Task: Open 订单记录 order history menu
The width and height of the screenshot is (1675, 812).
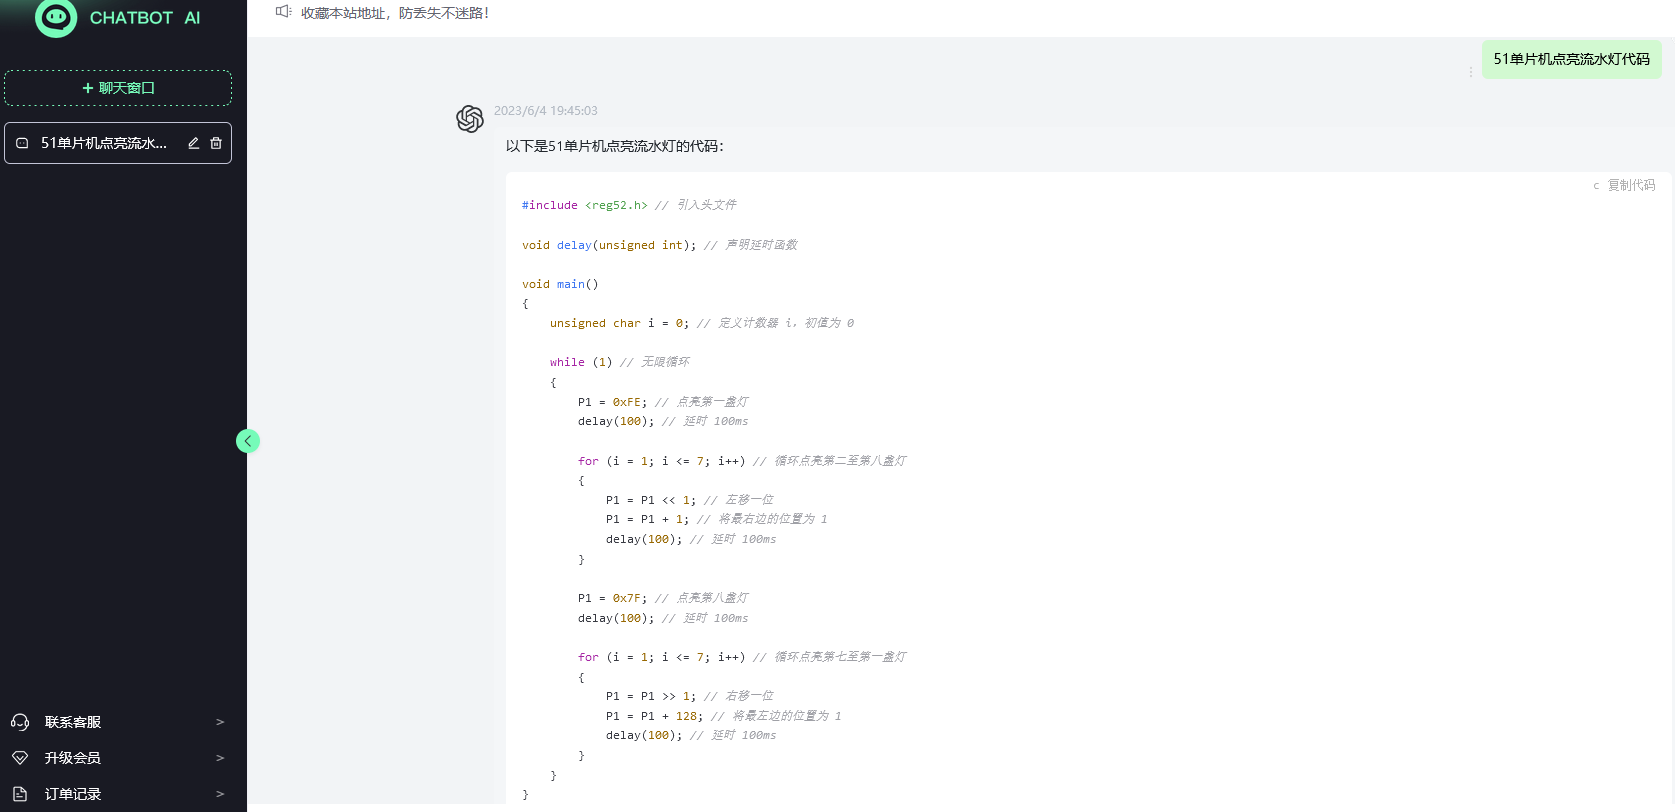Action: (x=118, y=794)
